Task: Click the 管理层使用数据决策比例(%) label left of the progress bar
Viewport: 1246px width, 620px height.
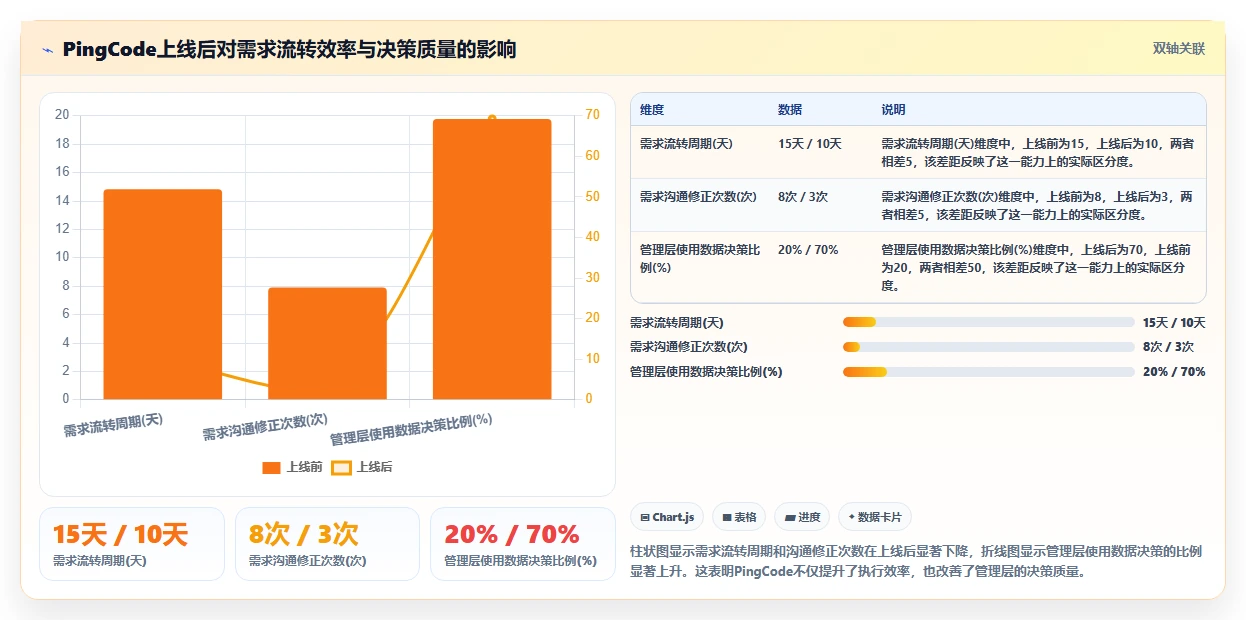Action: (706, 372)
